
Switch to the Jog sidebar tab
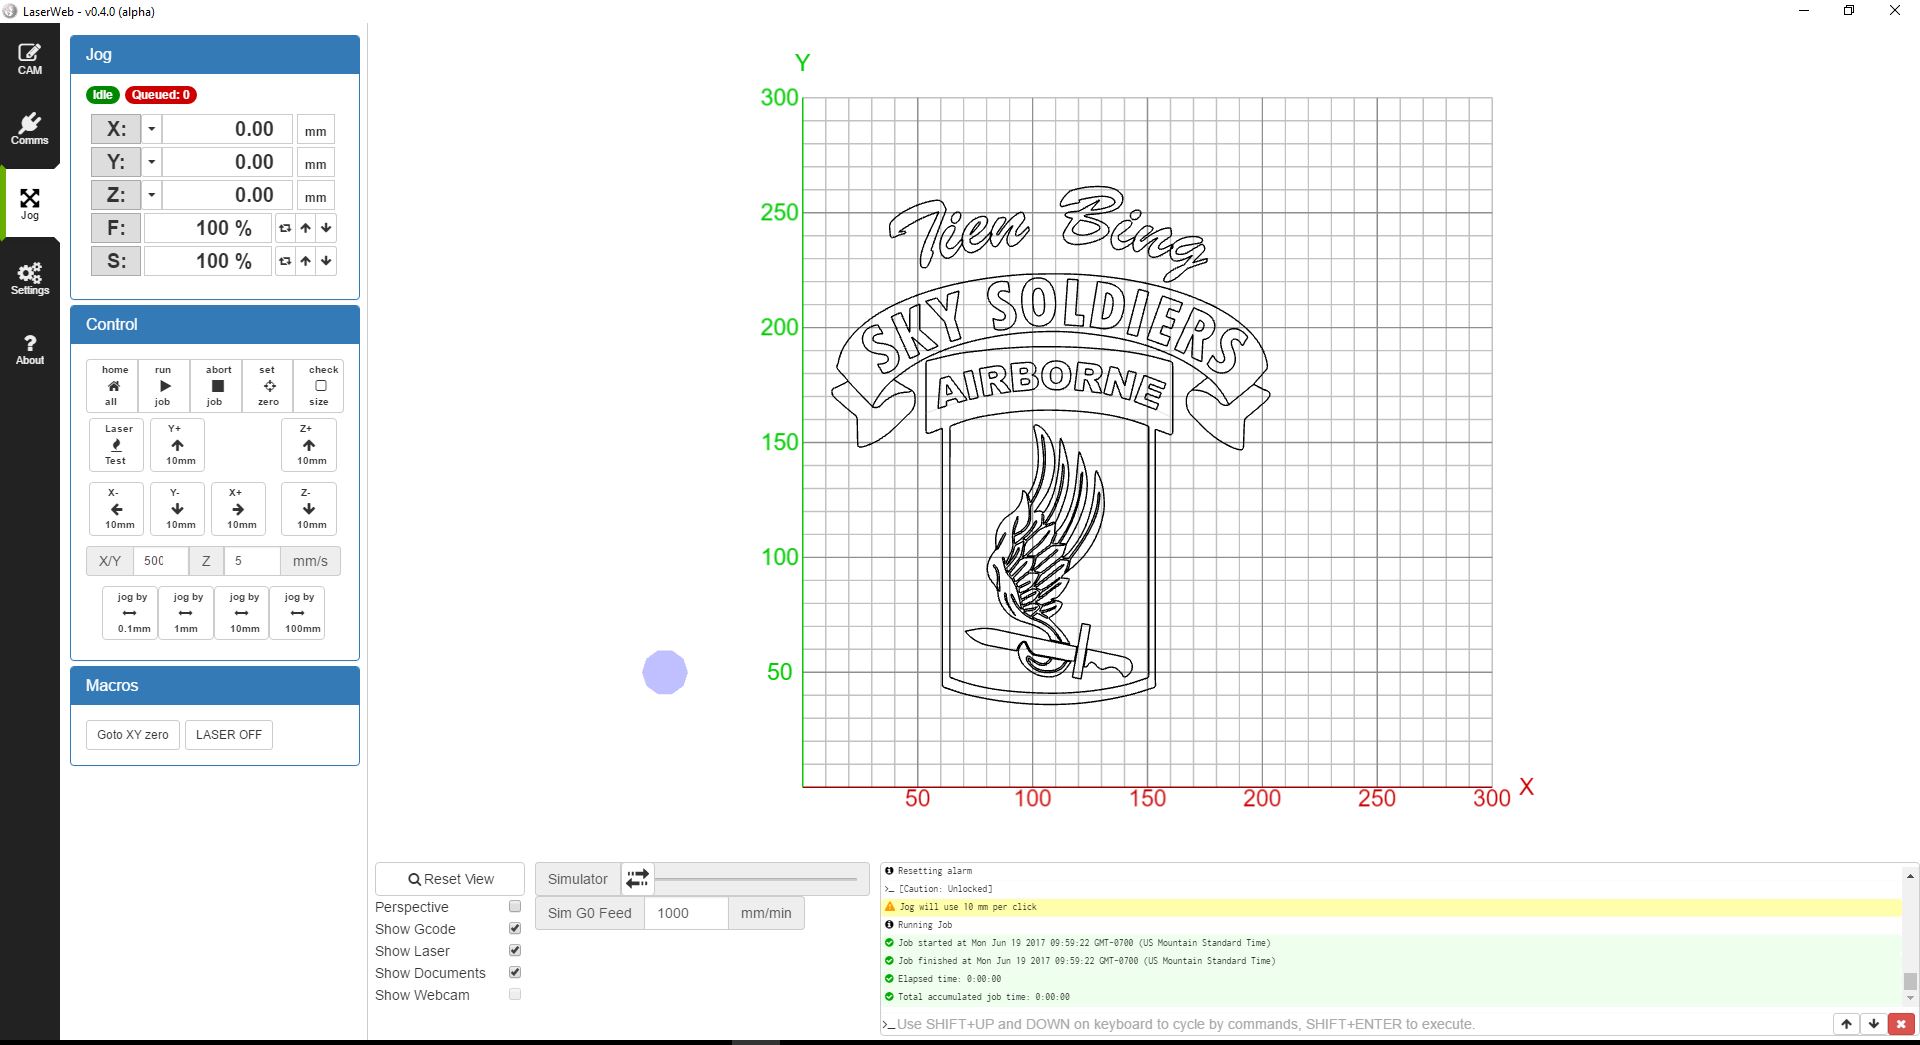click(x=30, y=204)
